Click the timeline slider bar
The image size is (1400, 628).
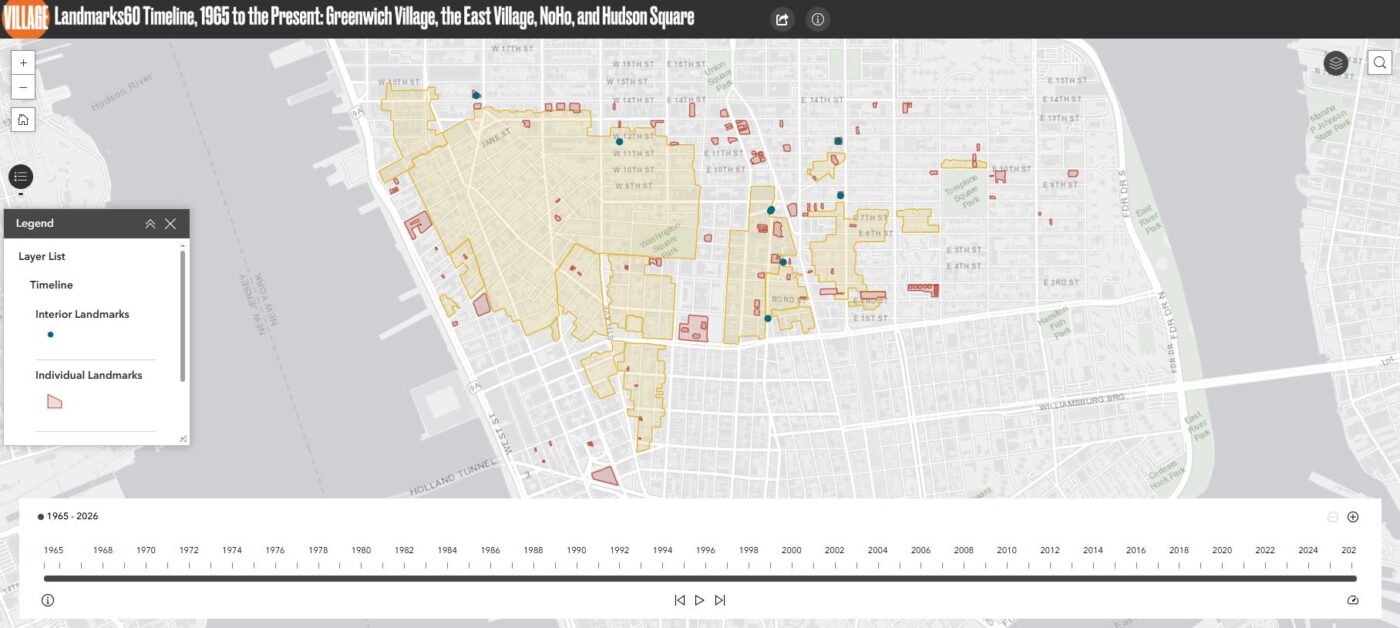pos(700,578)
